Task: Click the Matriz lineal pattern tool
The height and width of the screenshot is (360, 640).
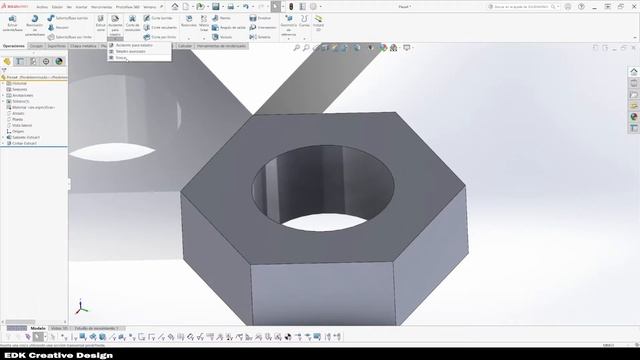Action: (204, 23)
